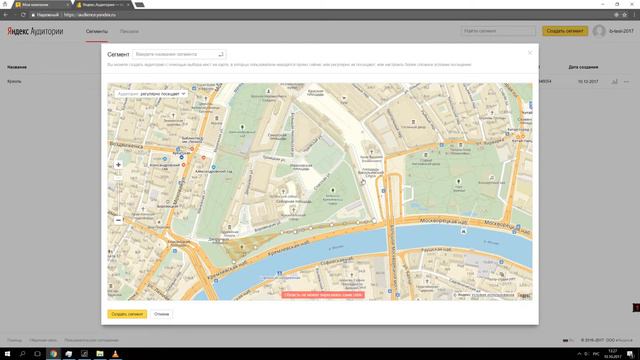Image resolution: width=640 pixels, height=360 pixels.
Task: Click the polygon vertex near the river bridge
Action: coord(374,221)
